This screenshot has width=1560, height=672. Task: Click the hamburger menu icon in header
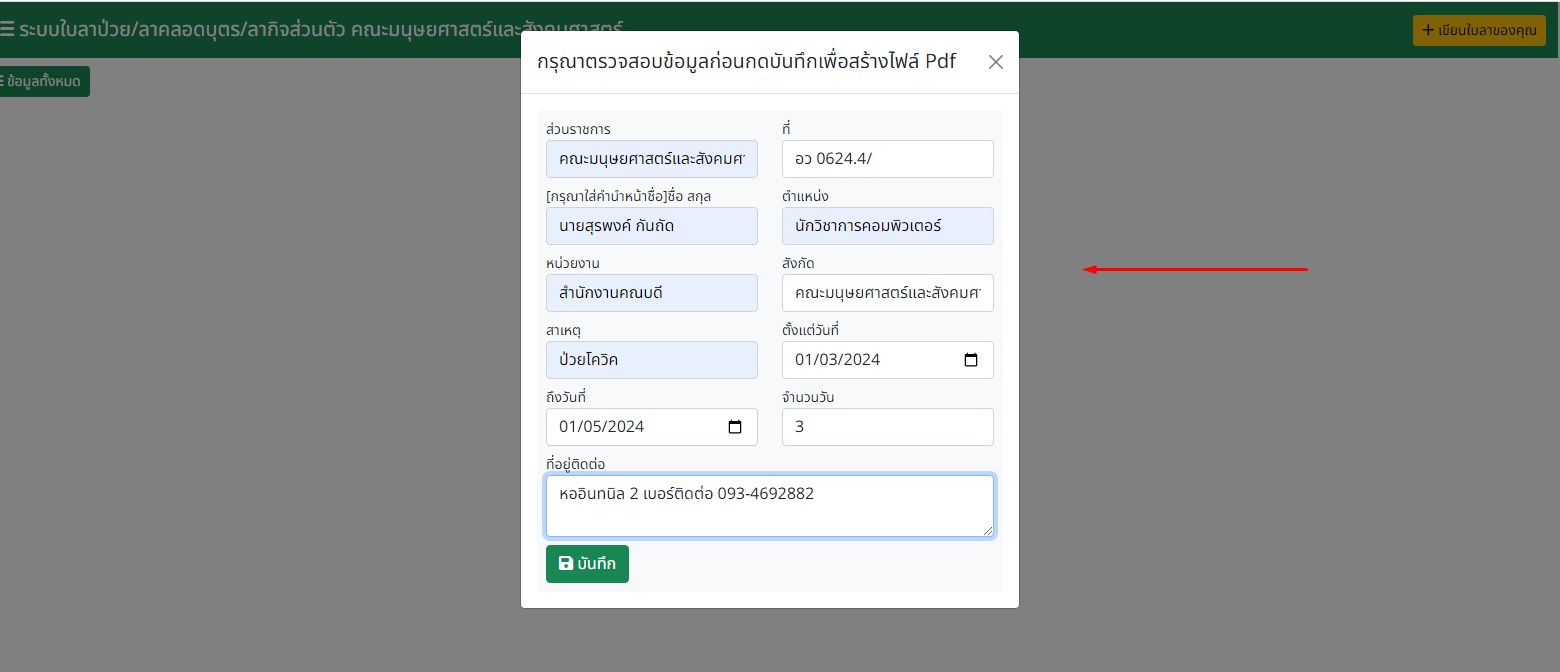pyautogui.click(x=6, y=29)
